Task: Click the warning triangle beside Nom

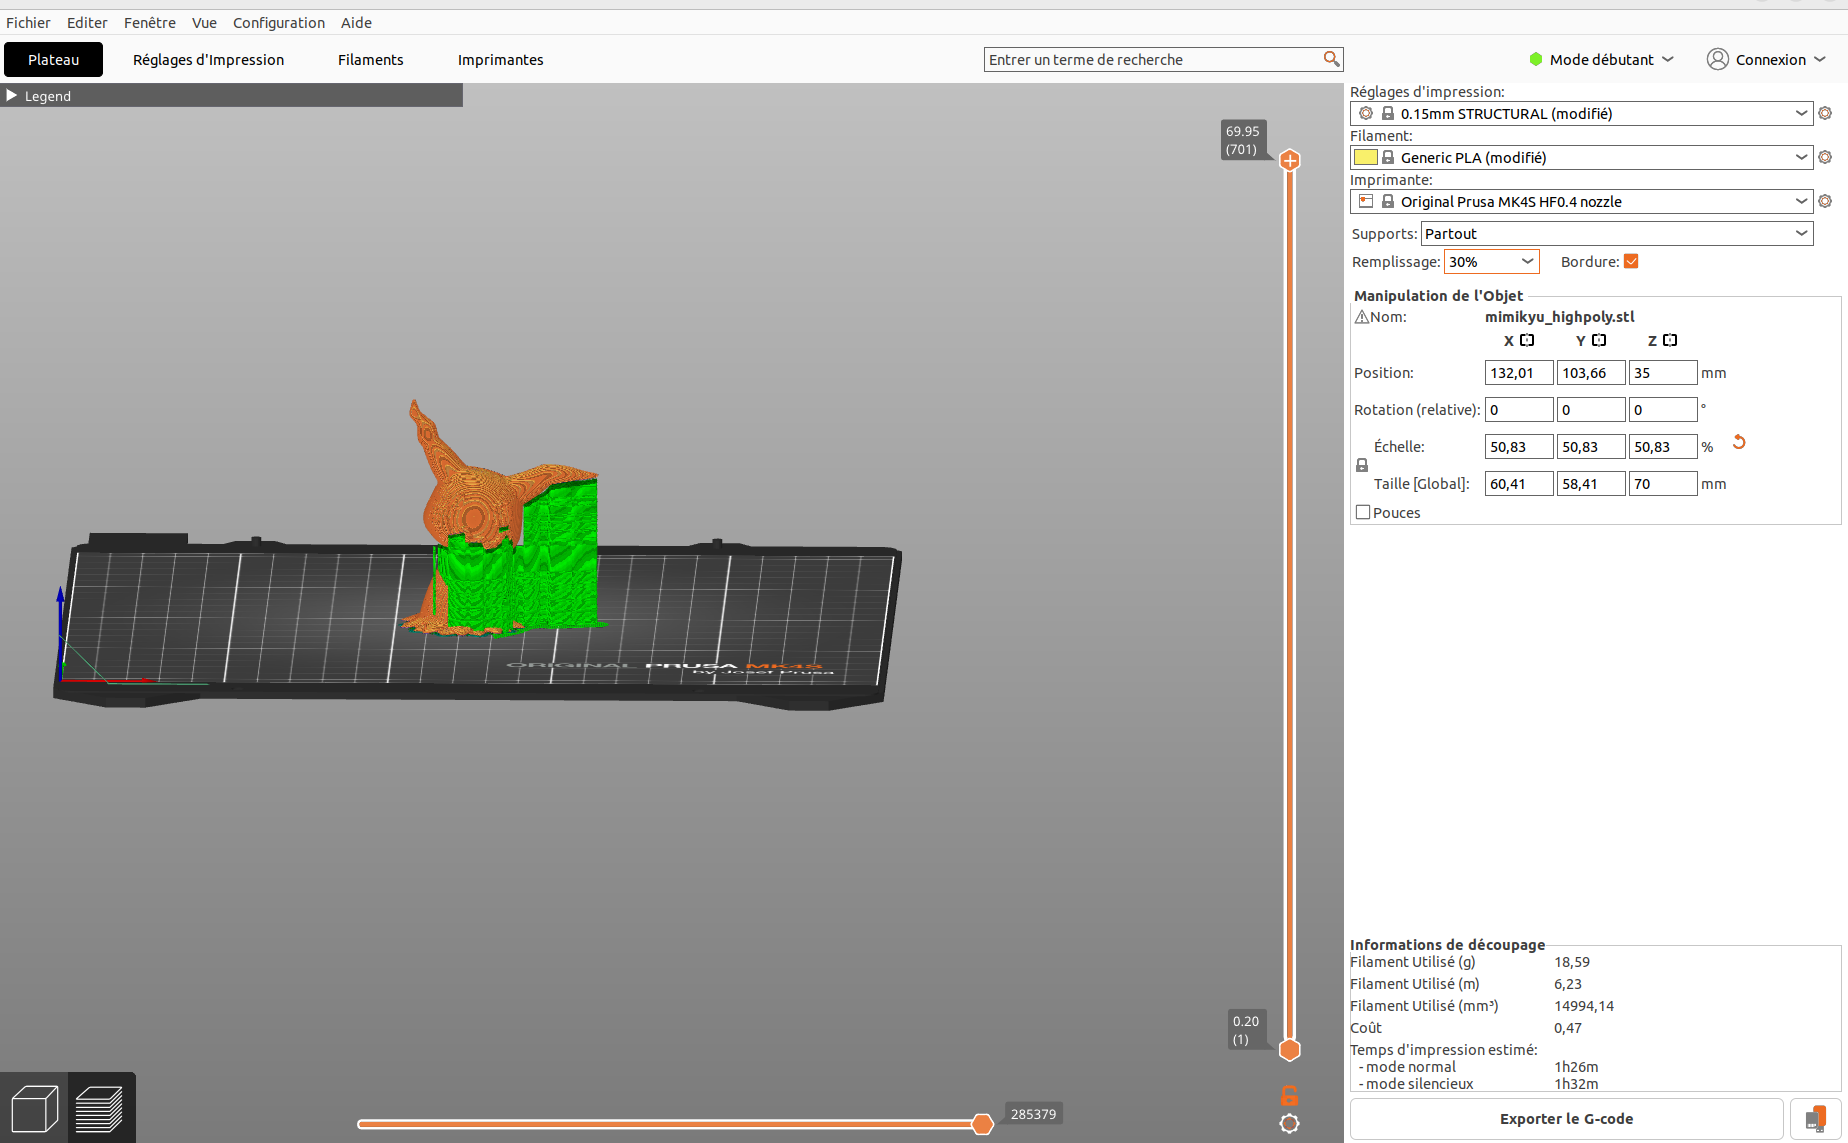Action: click(x=1361, y=317)
